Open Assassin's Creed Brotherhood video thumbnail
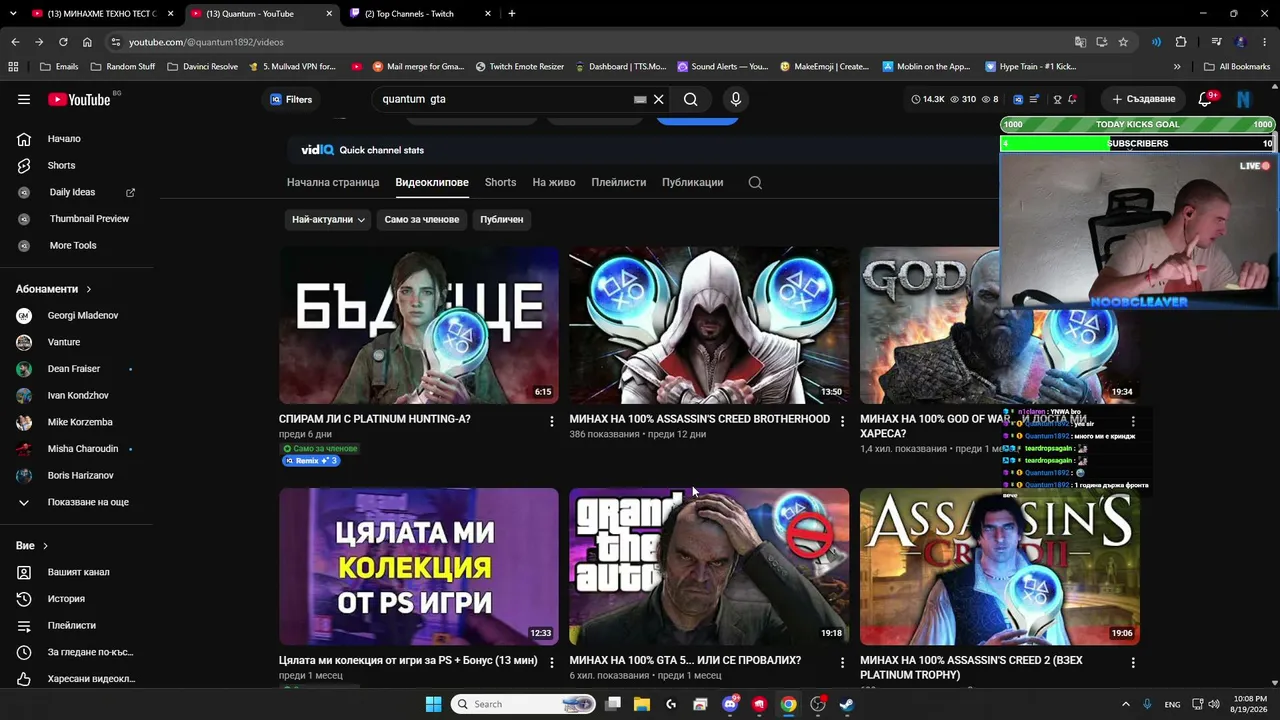 [x=709, y=325]
